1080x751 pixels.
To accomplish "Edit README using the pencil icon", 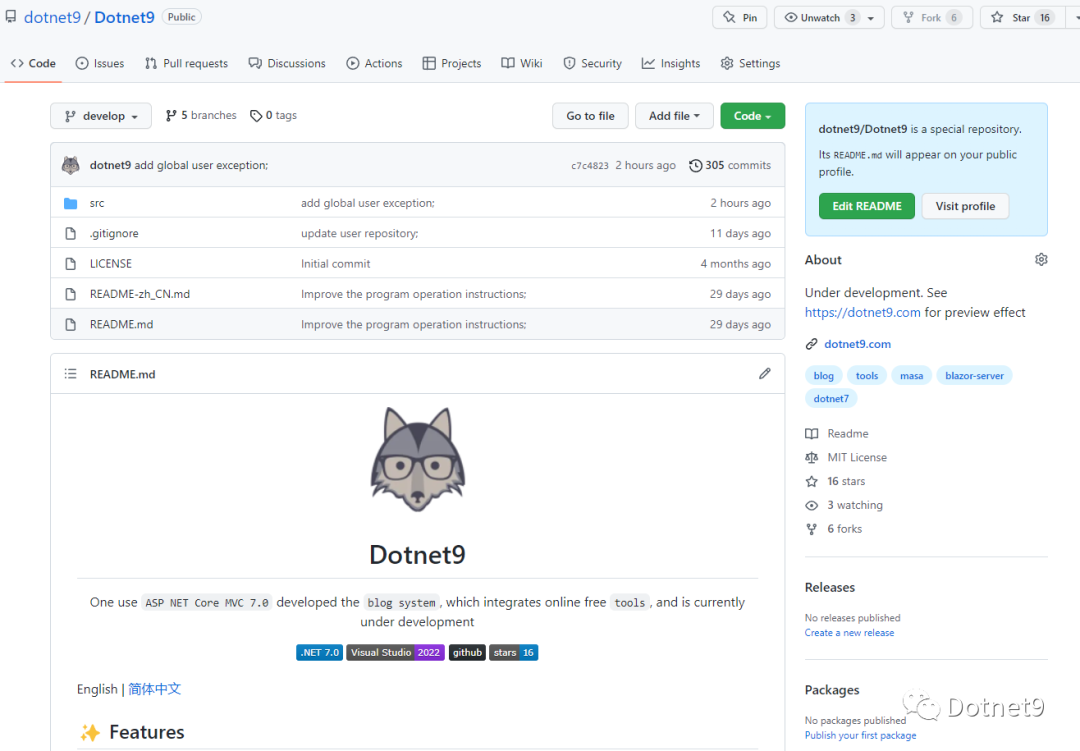I will point(765,373).
